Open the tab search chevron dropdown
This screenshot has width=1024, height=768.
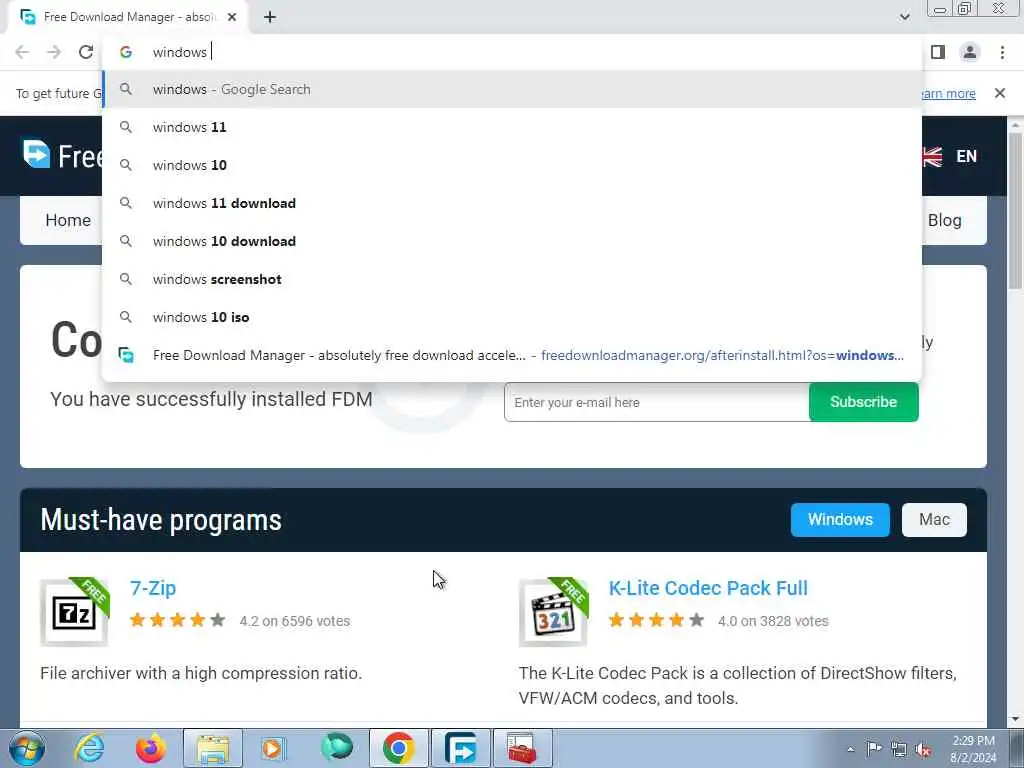tap(904, 16)
